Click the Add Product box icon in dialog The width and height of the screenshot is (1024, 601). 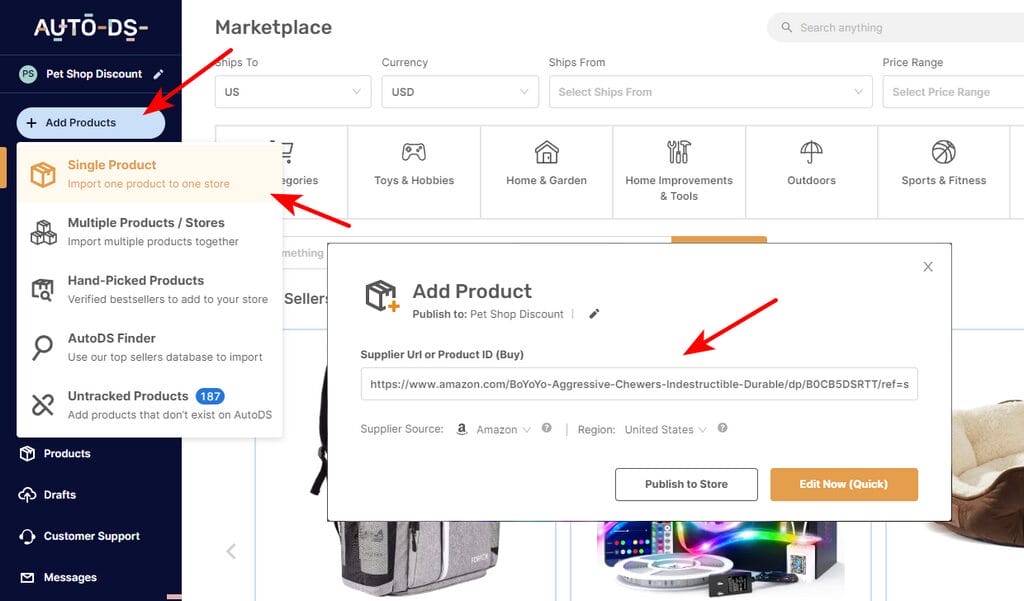pos(382,296)
